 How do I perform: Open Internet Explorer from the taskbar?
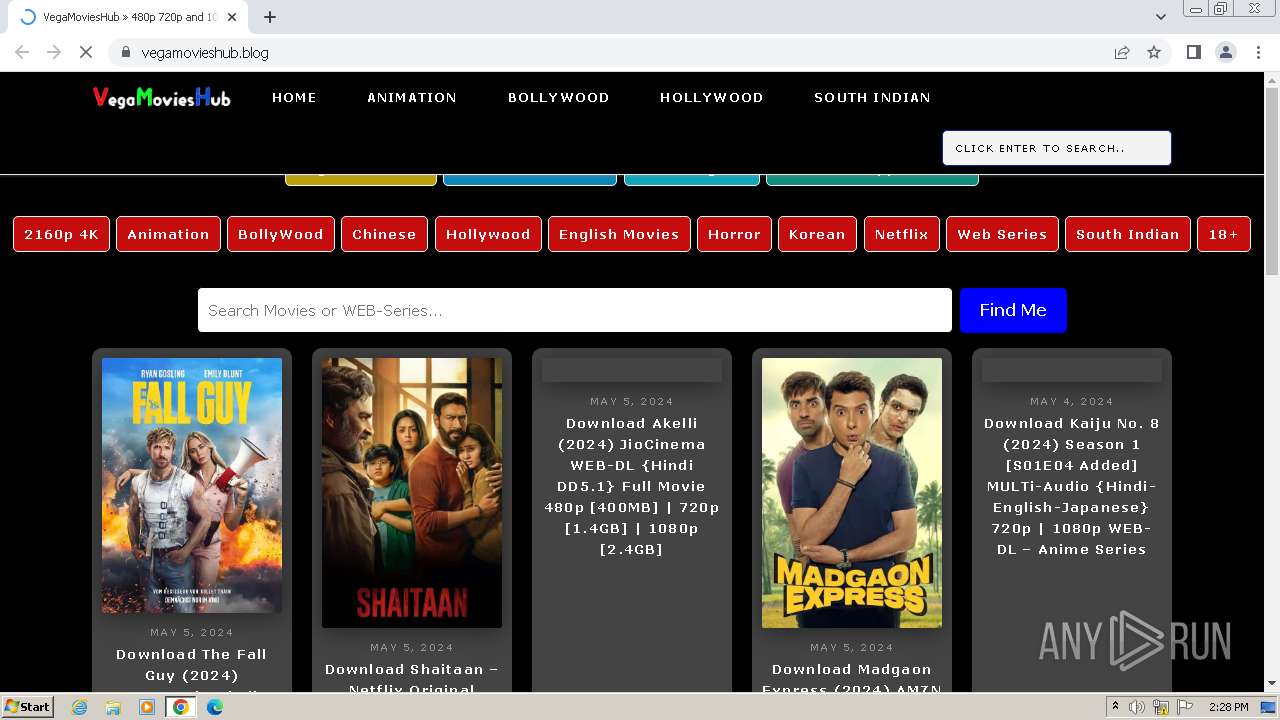(x=80, y=707)
